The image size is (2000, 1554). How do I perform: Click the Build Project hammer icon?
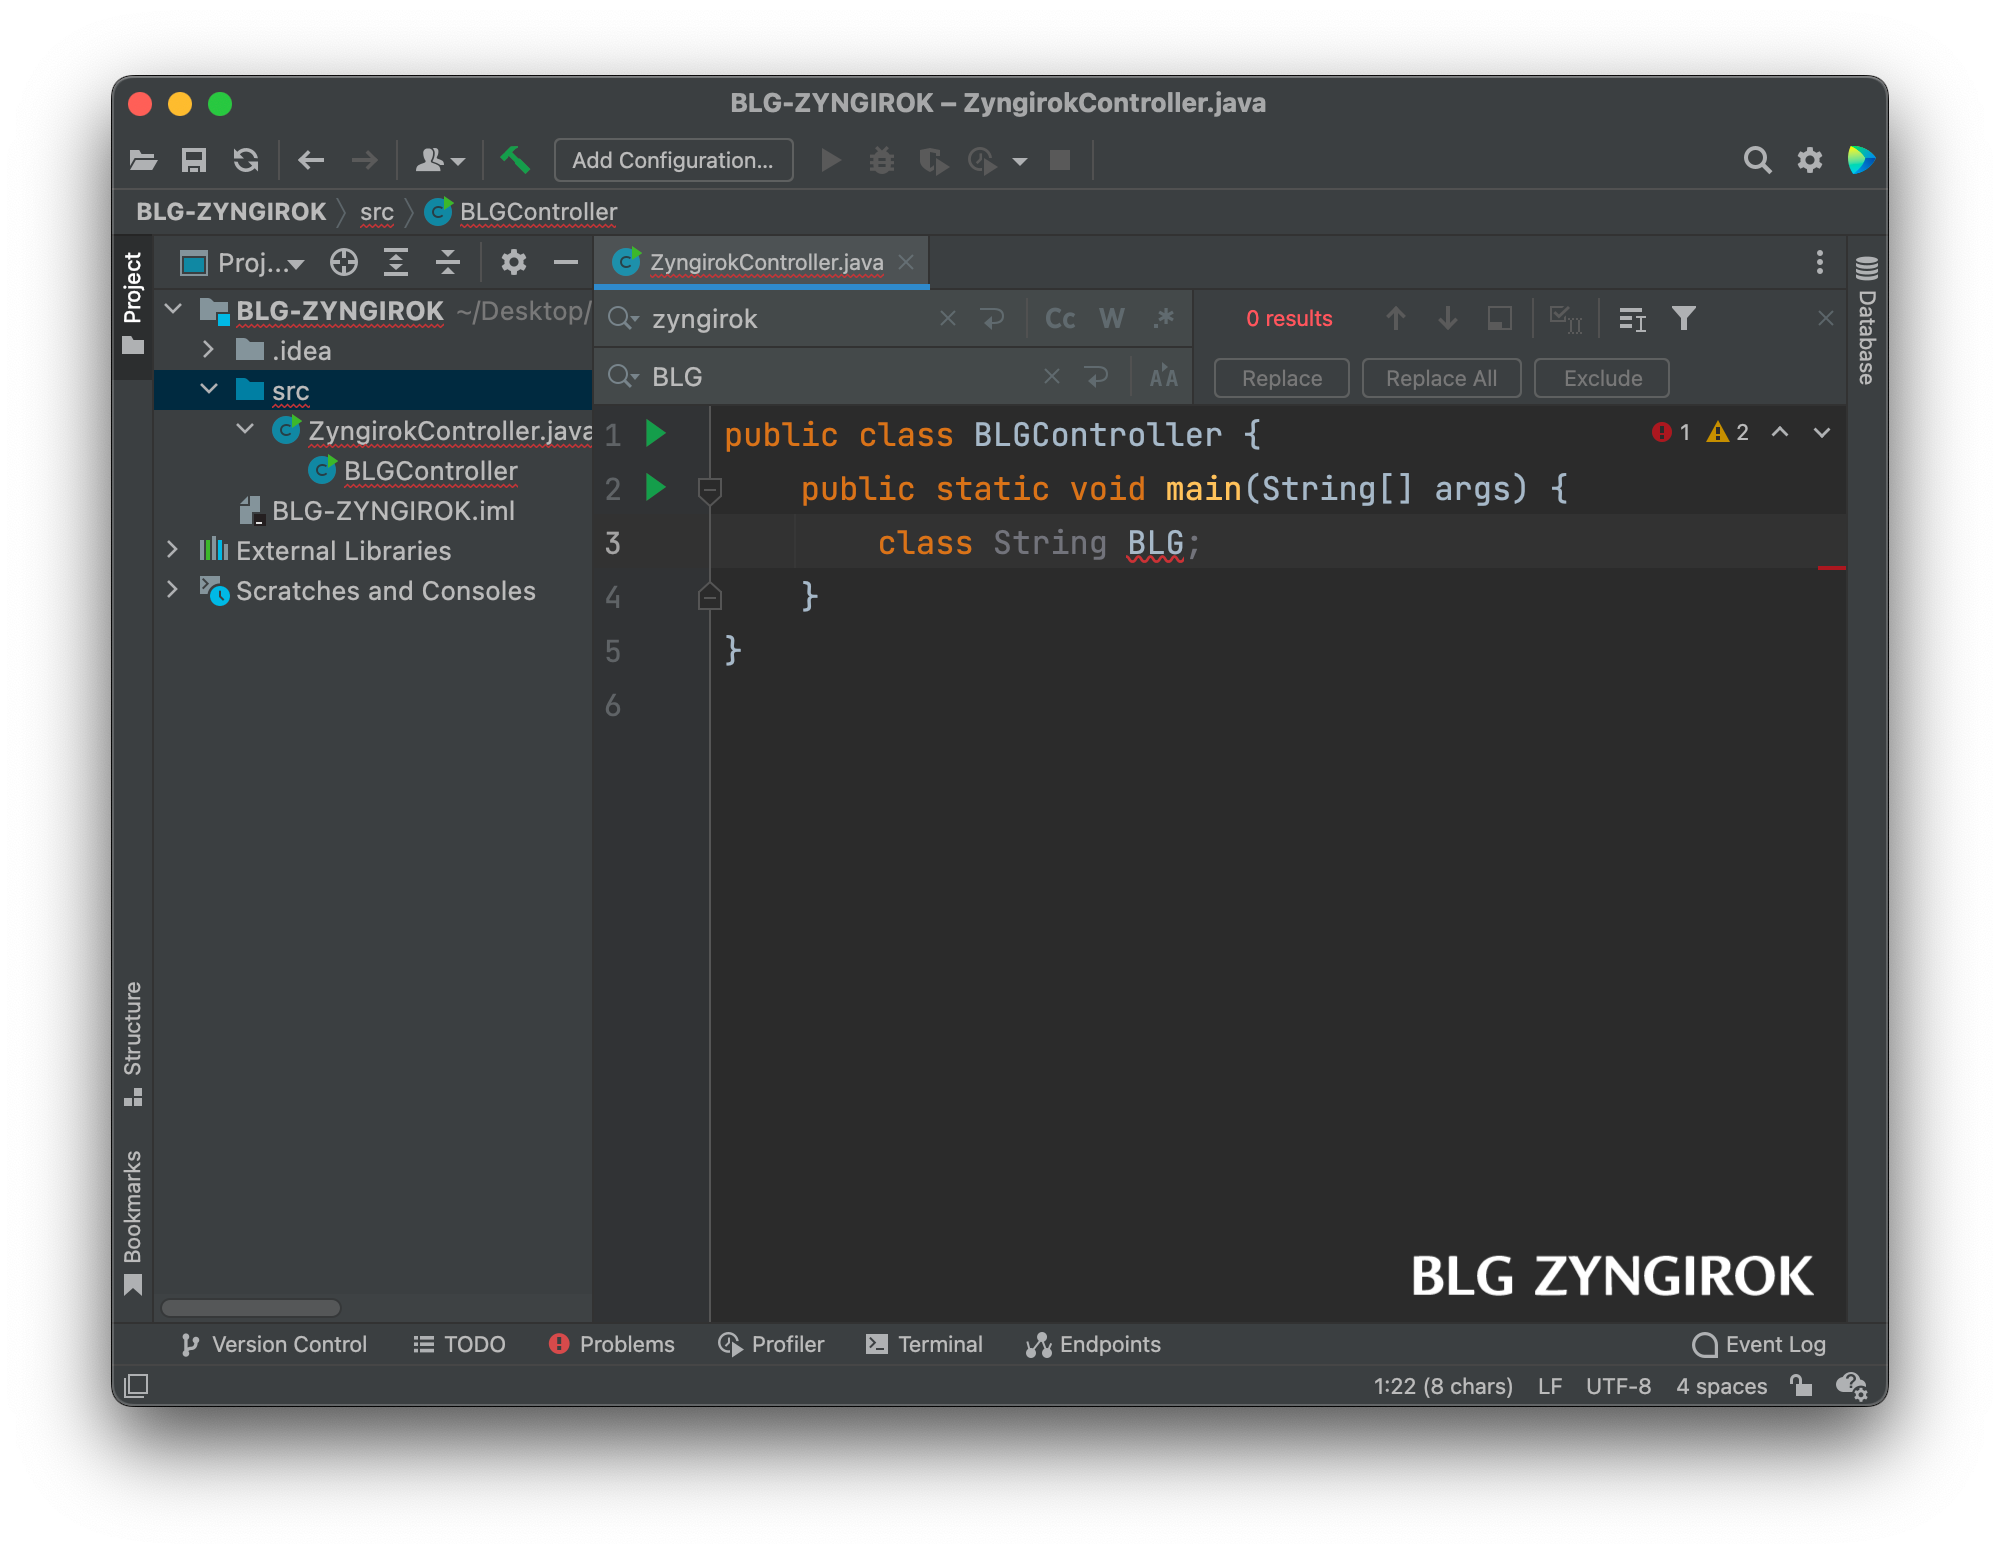[515, 160]
